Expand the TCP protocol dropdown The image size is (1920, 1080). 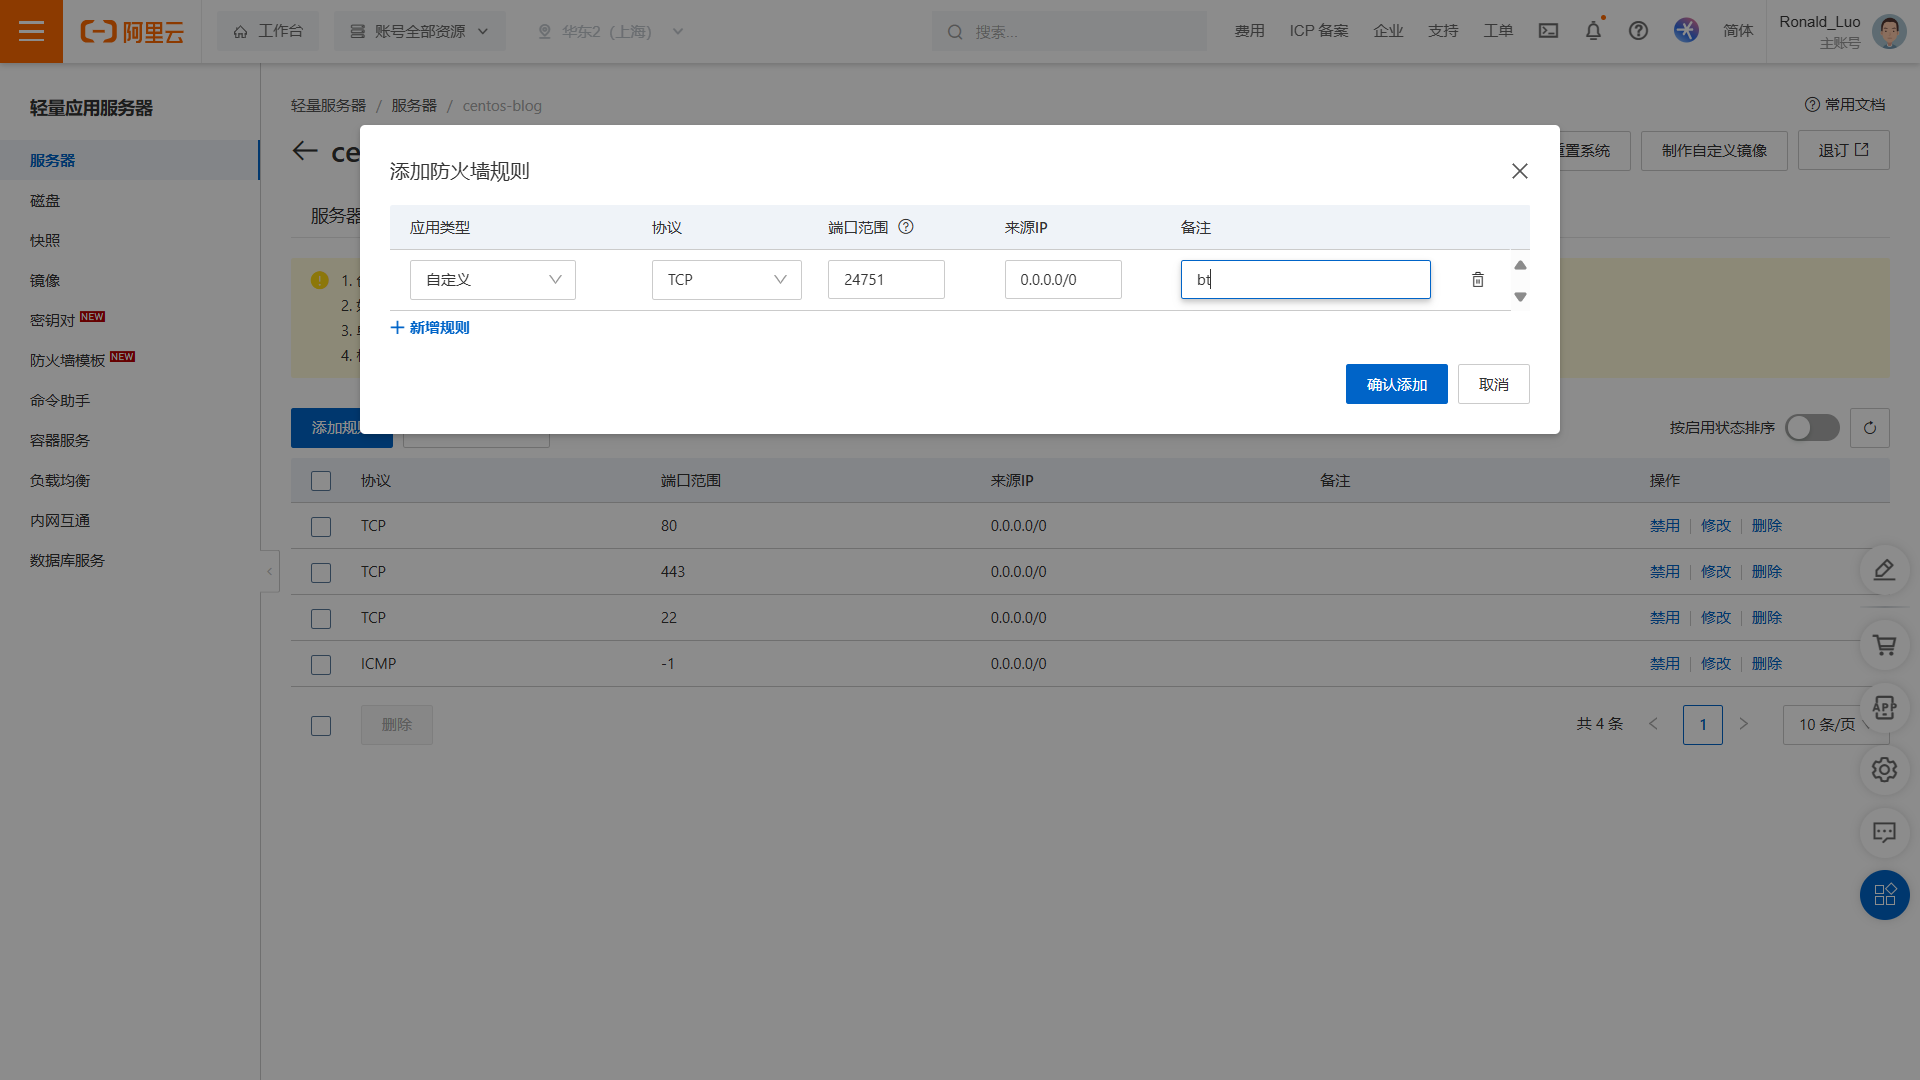726,280
